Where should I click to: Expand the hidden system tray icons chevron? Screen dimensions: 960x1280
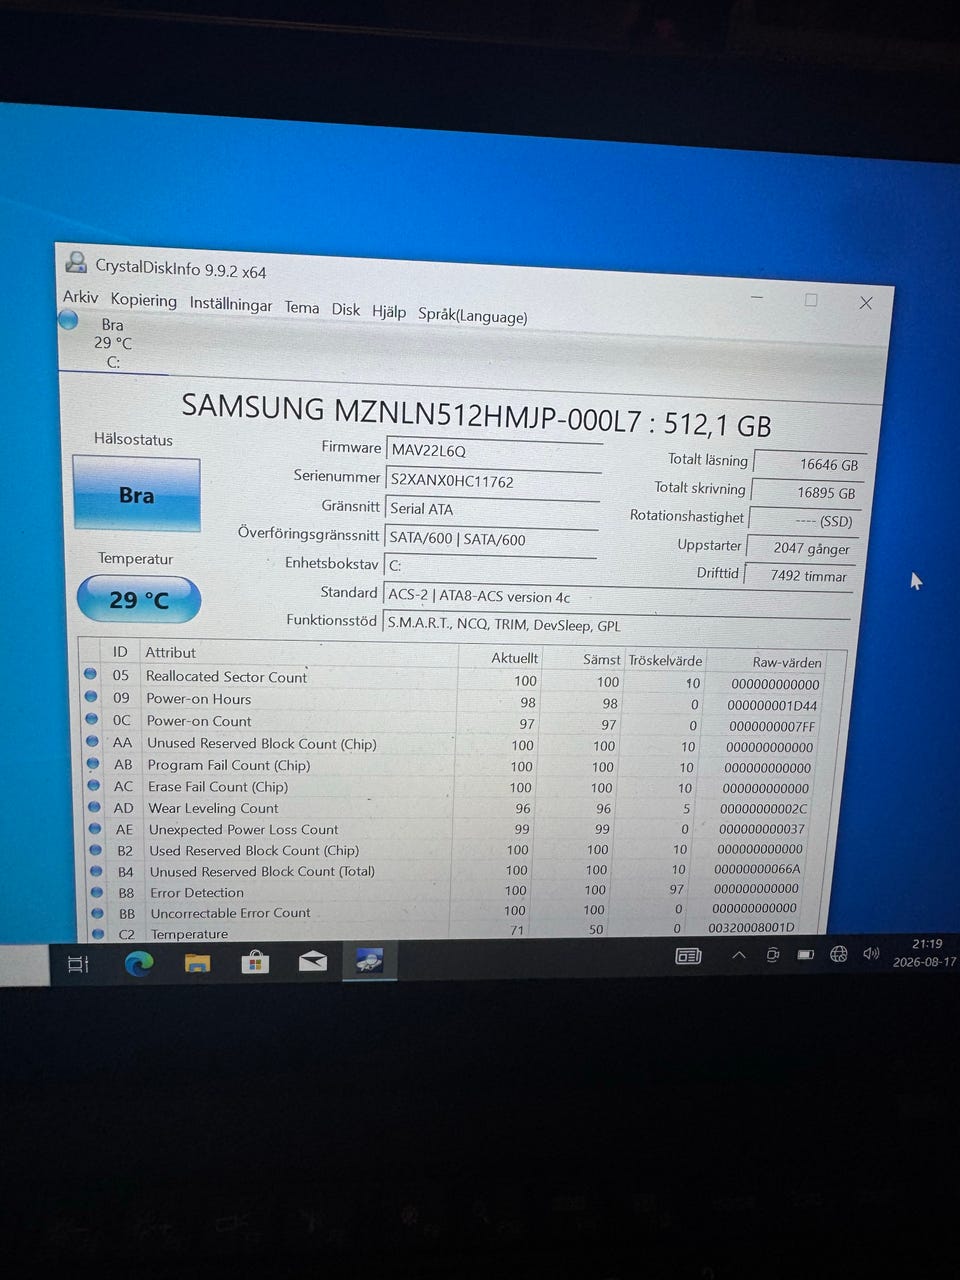pos(739,955)
